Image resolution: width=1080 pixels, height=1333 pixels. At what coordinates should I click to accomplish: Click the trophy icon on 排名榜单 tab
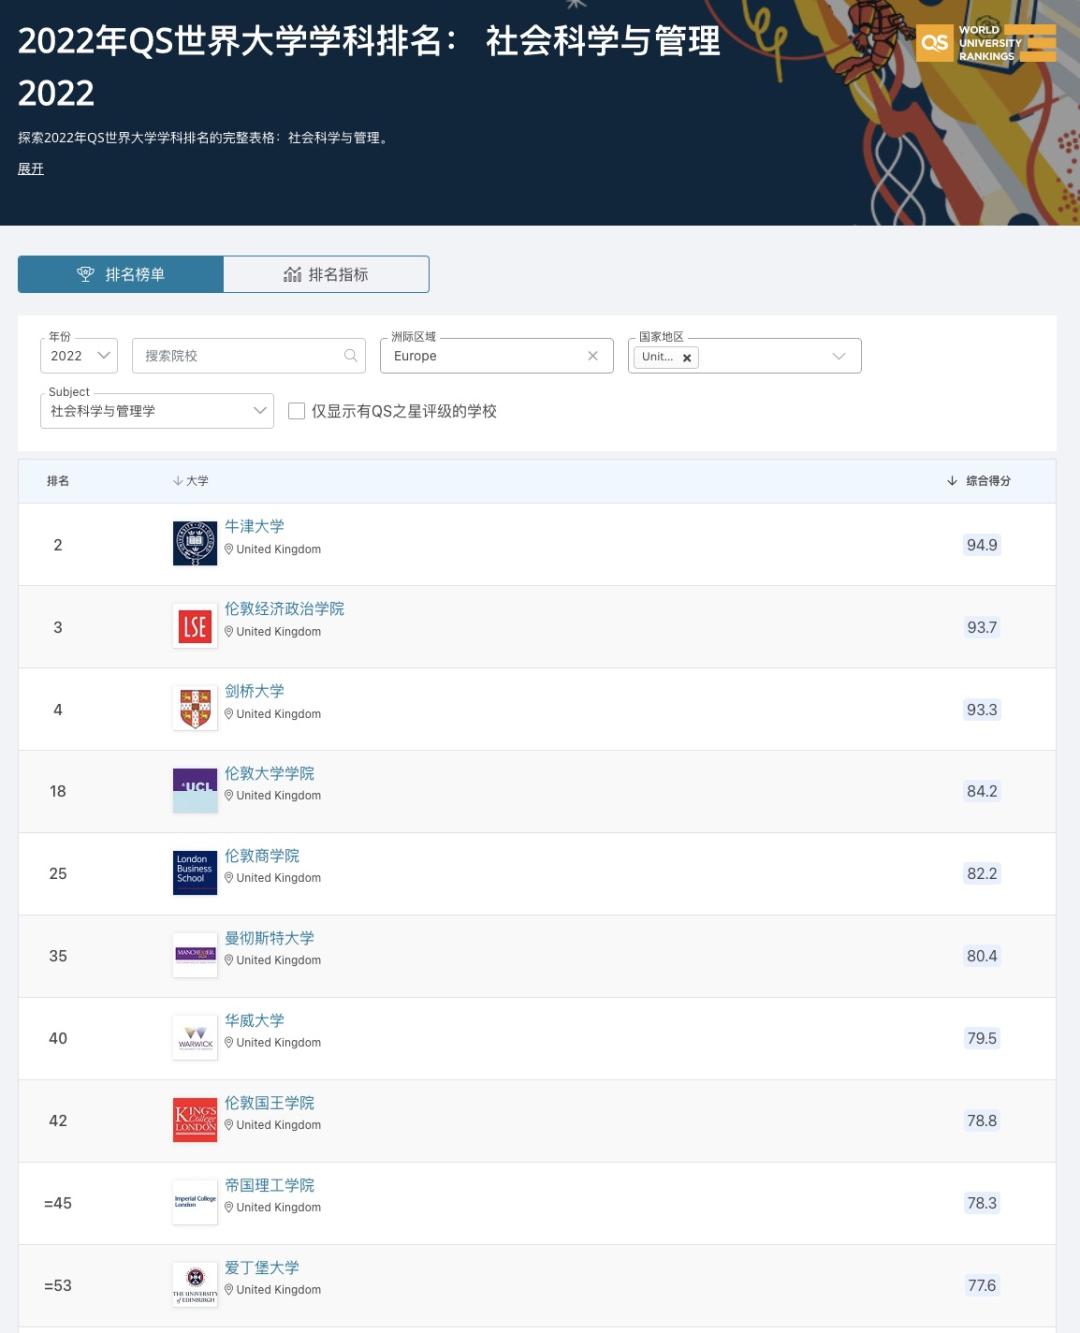click(x=86, y=274)
